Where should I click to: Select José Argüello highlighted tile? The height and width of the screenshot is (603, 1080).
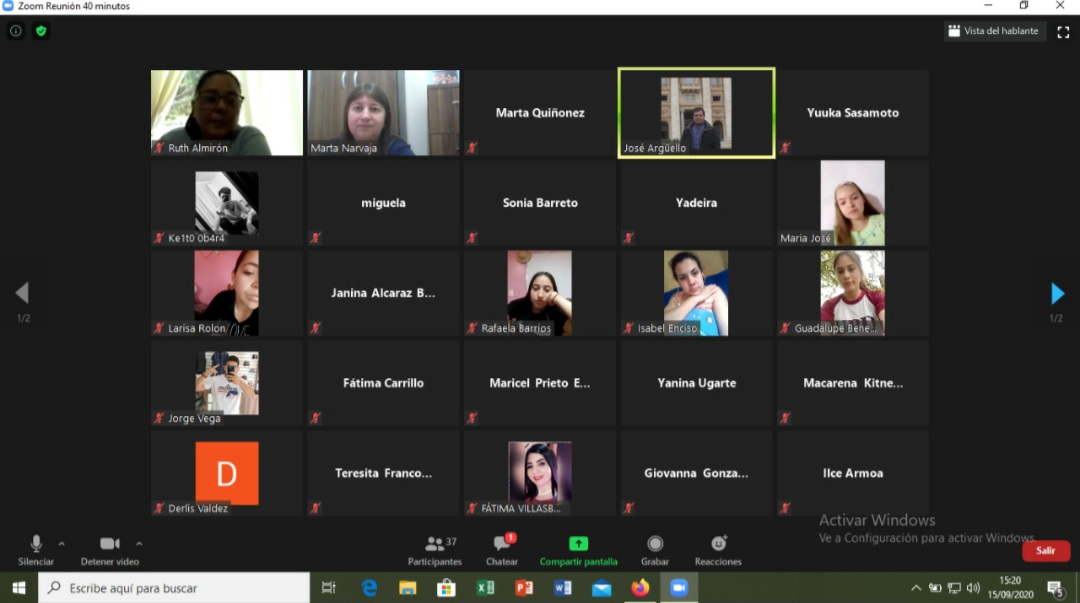point(696,113)
